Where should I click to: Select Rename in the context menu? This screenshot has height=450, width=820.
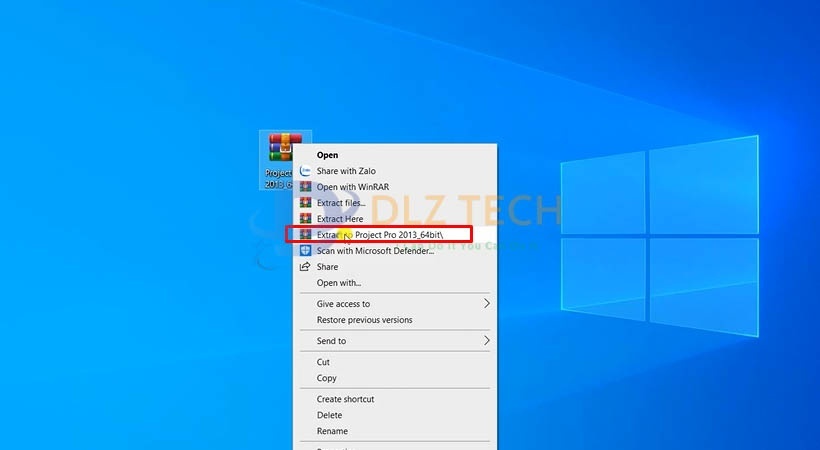(x=395, y=431)
